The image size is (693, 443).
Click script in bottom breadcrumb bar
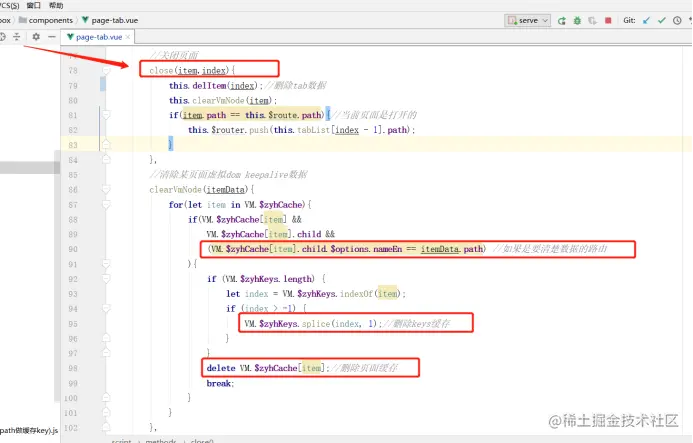tap(121, 440)
